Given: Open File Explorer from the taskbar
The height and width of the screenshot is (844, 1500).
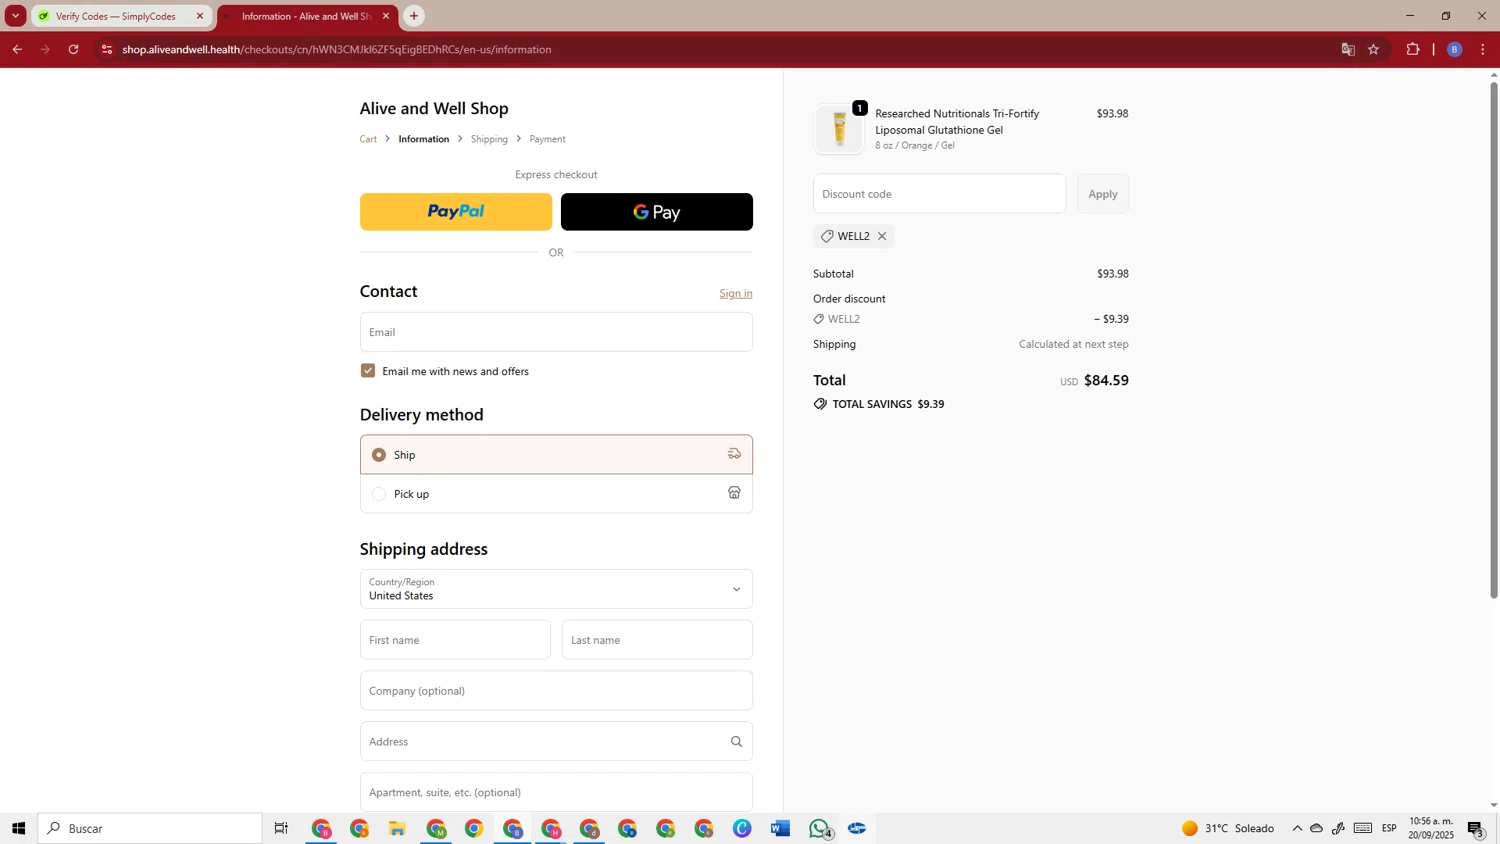Looking at the screenshot, I should pos(398,829).
